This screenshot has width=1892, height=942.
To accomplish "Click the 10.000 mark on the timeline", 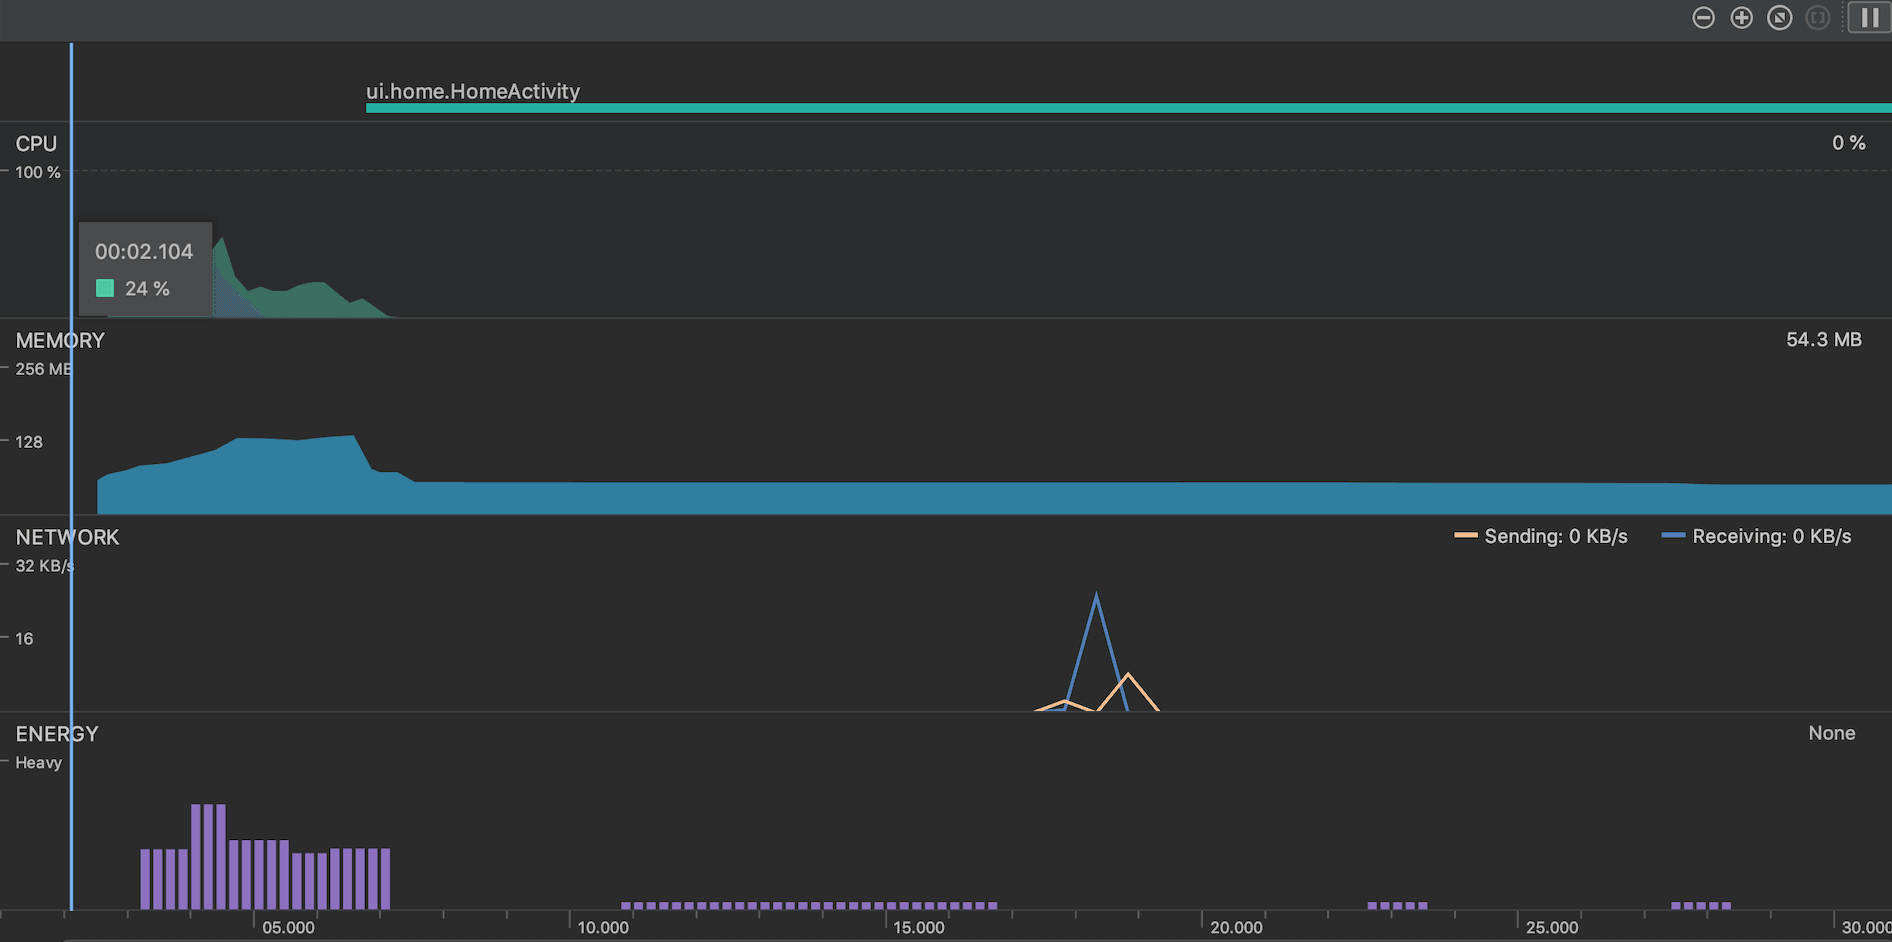I will (603, 927).
